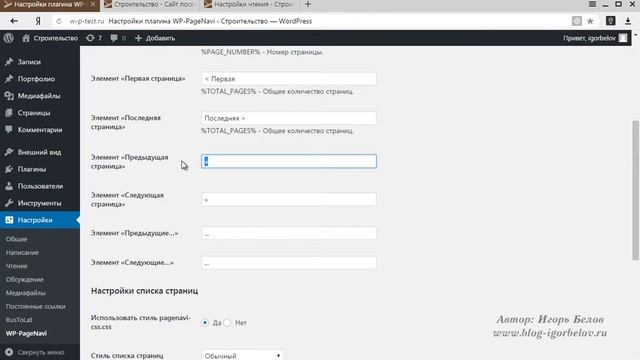Click the Инструменты wrench icon

(x=9, y=203)
